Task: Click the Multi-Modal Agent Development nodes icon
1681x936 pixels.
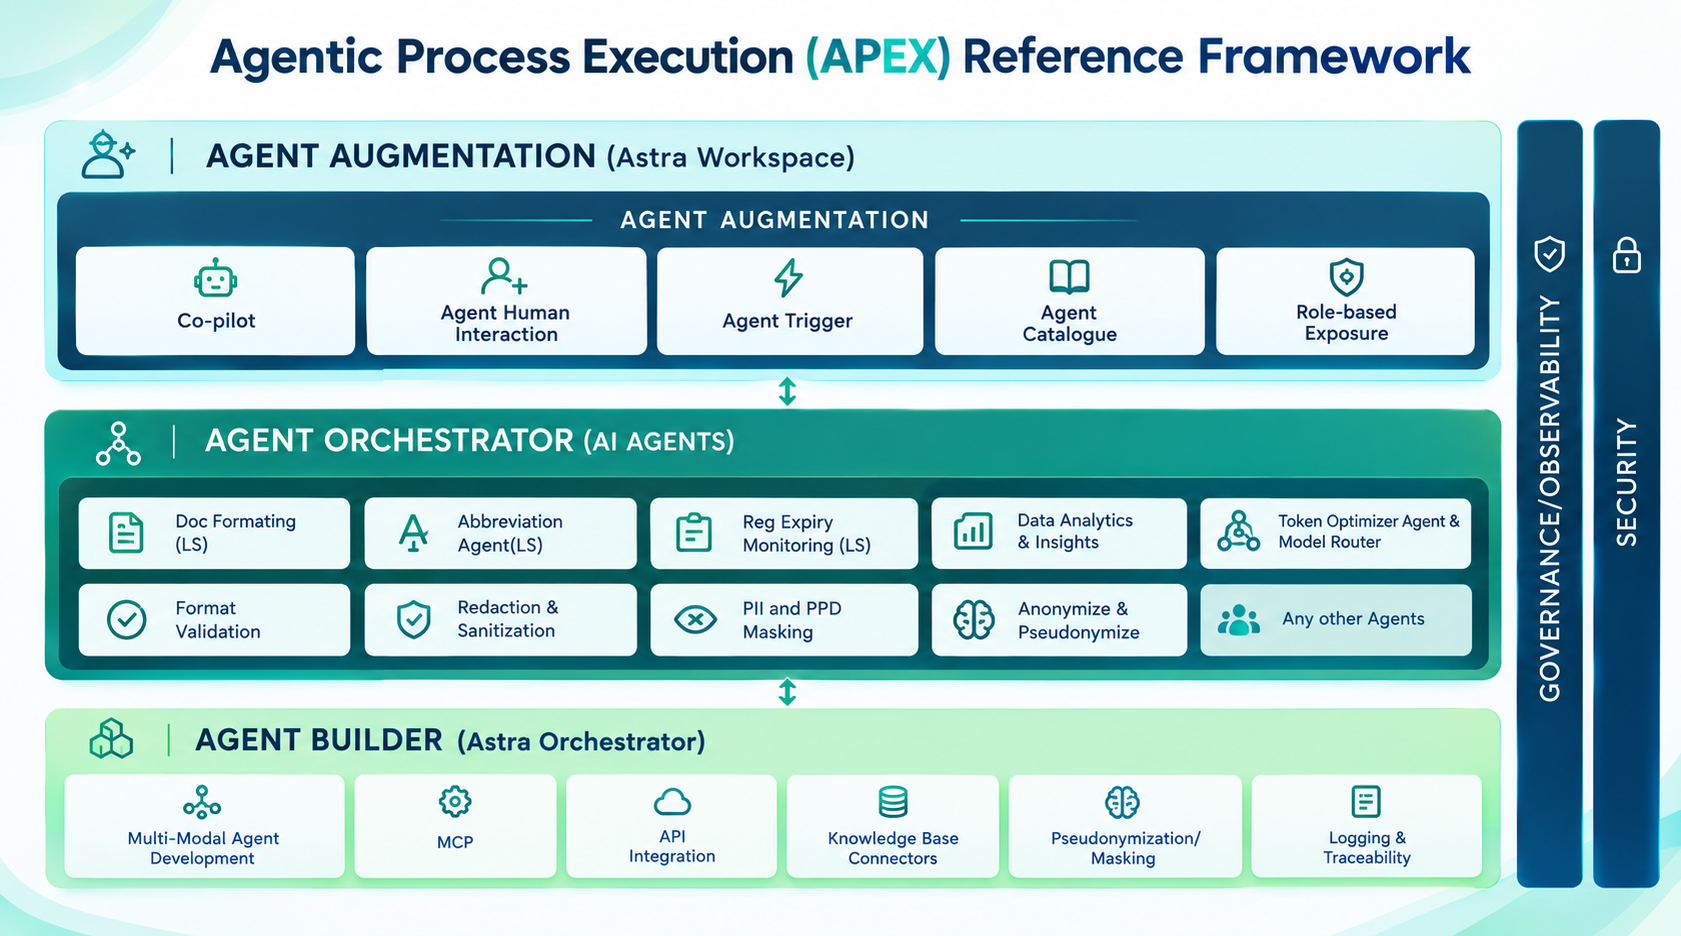Action: coord(202,803)
